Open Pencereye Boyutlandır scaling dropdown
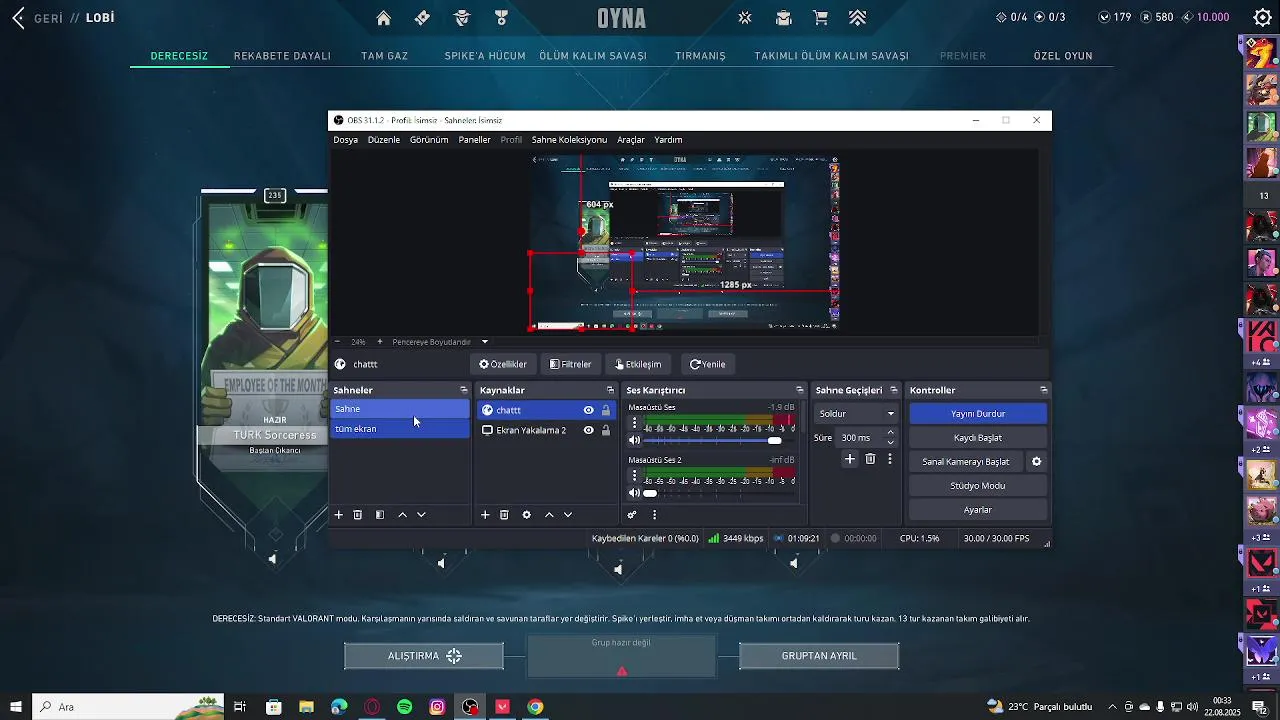 (x=440, y=342)
